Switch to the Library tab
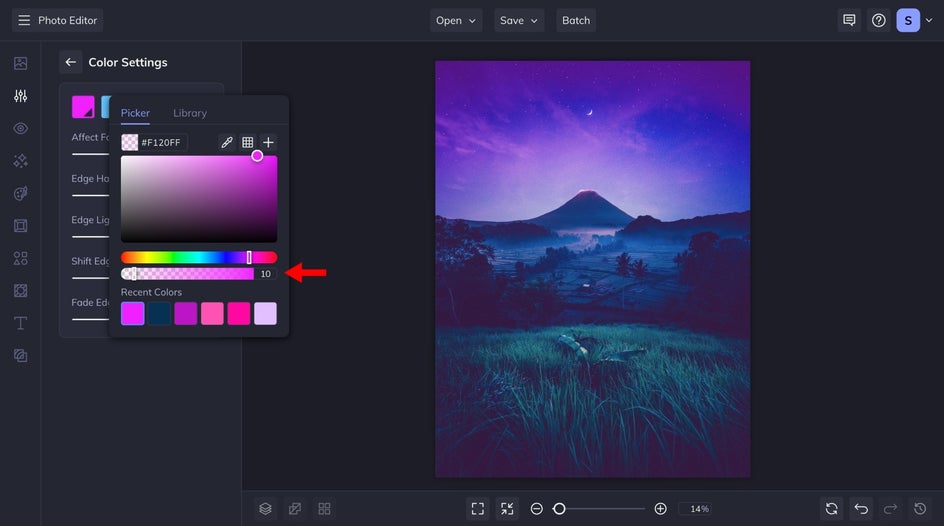Image resolution: width=944 pixels, height=526 pixels. click(190, 113)
